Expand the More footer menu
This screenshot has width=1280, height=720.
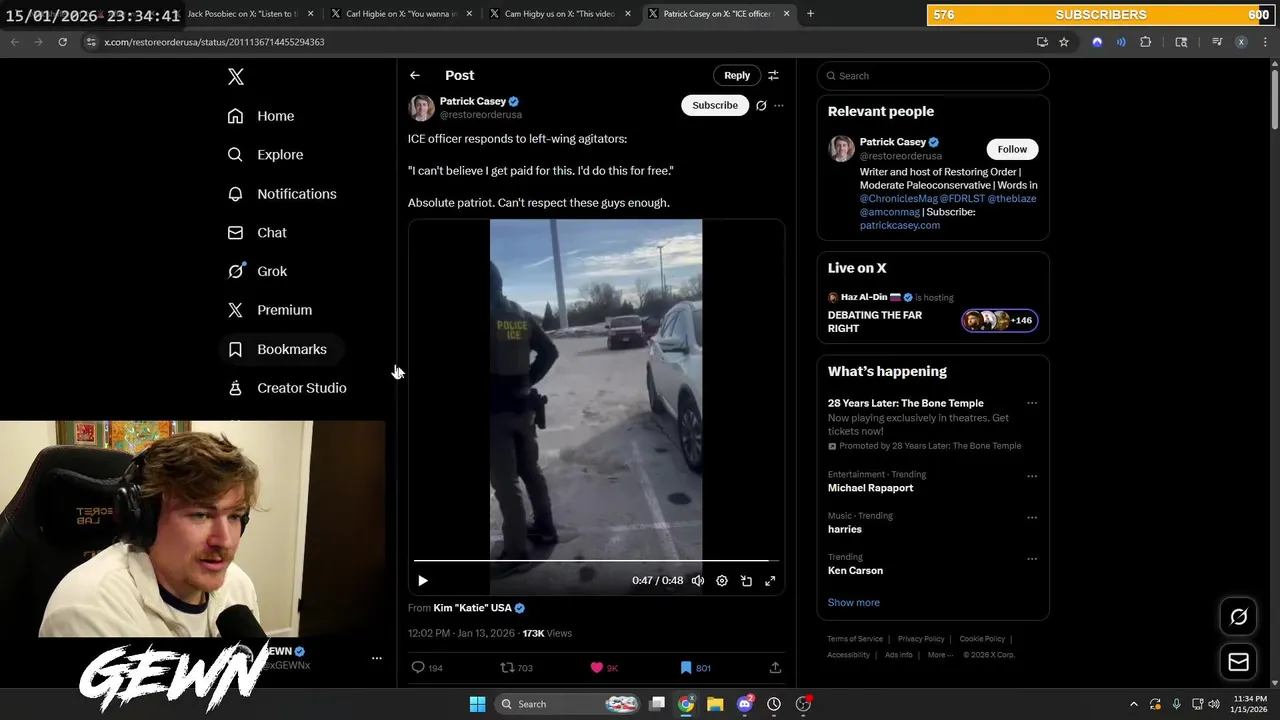(940, 655)
